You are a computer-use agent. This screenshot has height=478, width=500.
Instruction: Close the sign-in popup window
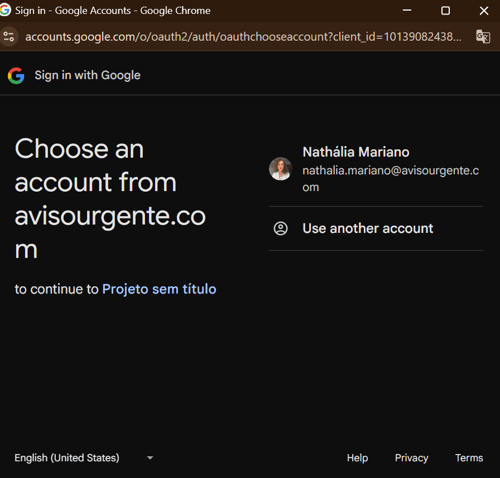point(484,11)
